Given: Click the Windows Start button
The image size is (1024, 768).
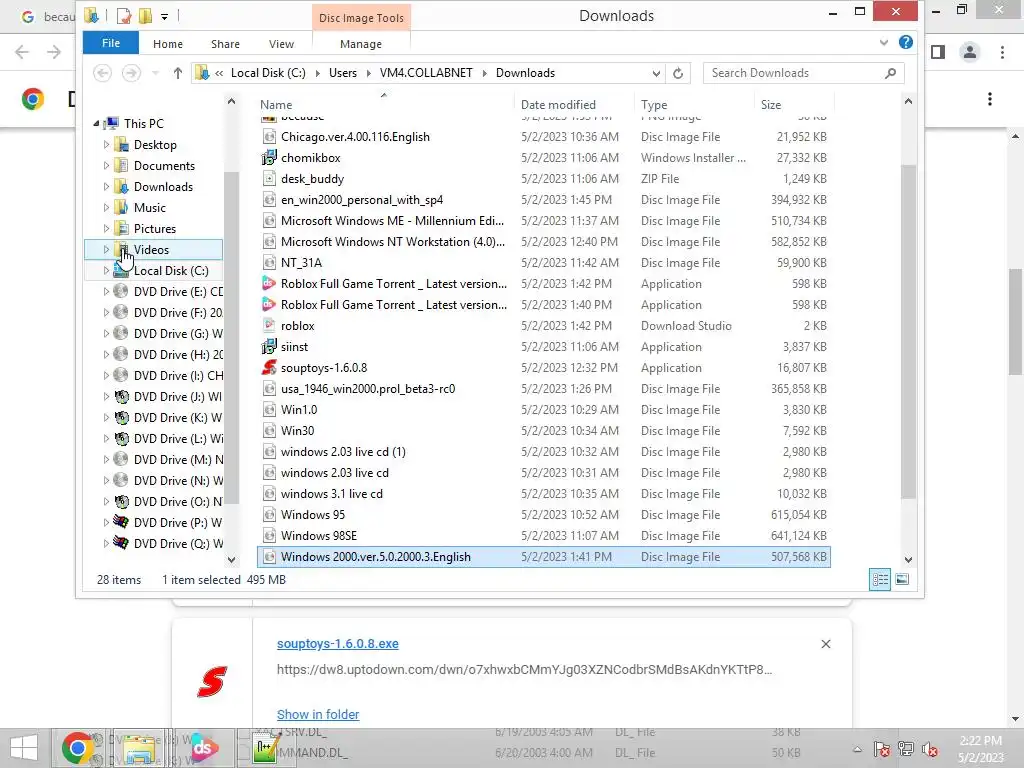Looking at the screenshot, I should (24, 748).
